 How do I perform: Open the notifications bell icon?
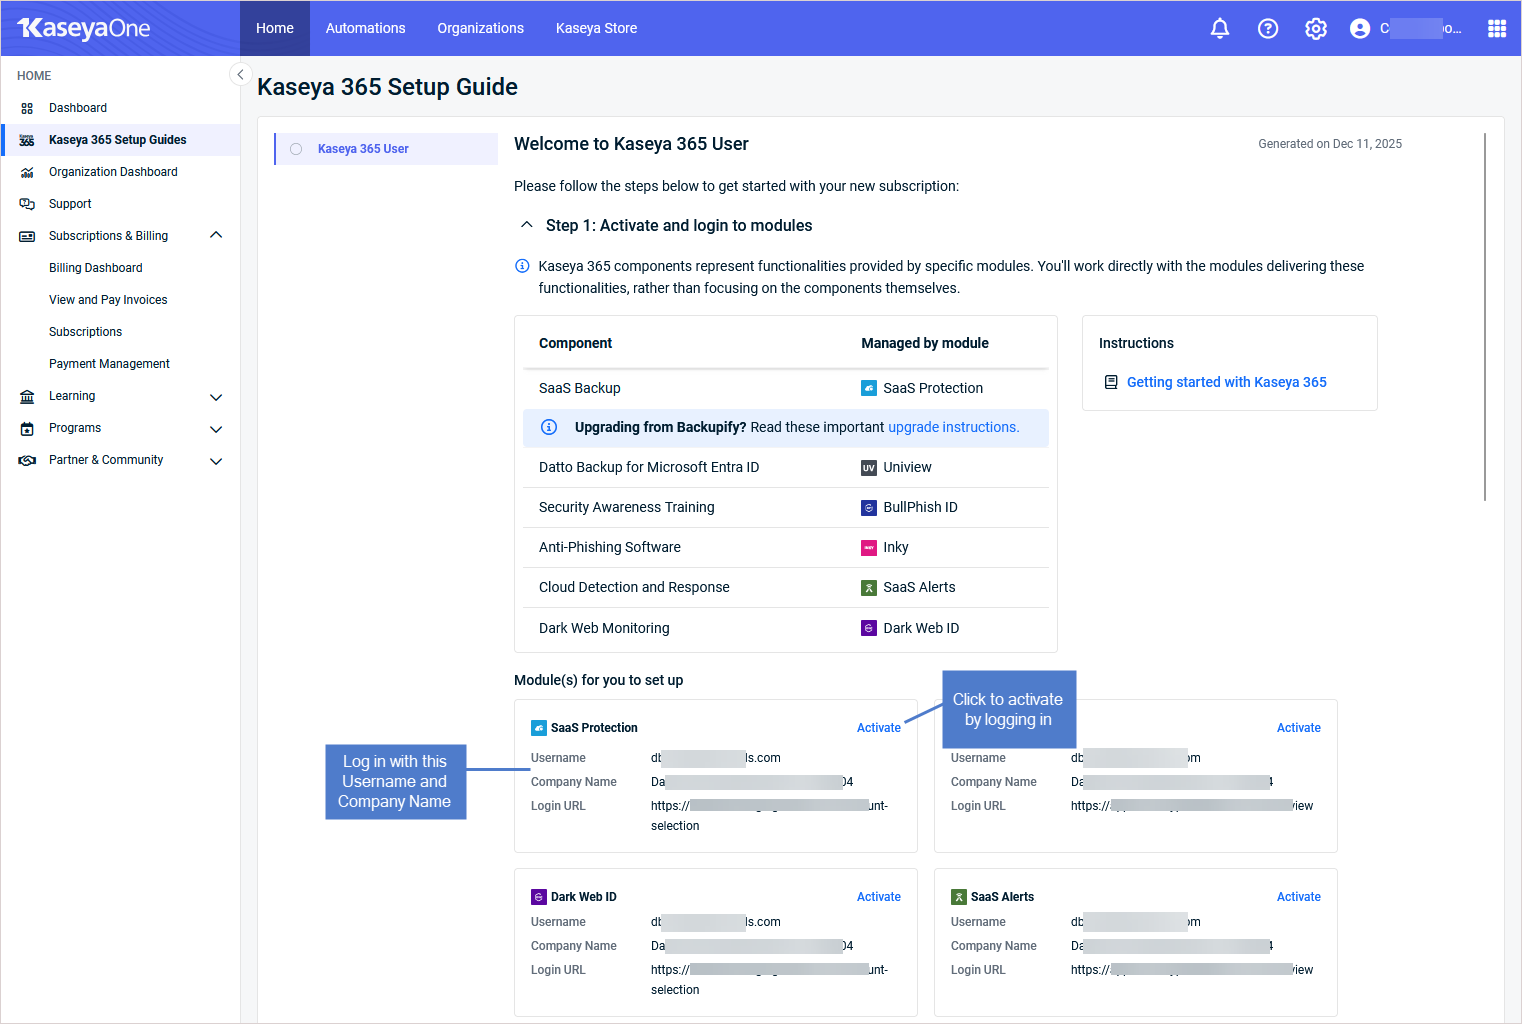tap(1219, 29)
